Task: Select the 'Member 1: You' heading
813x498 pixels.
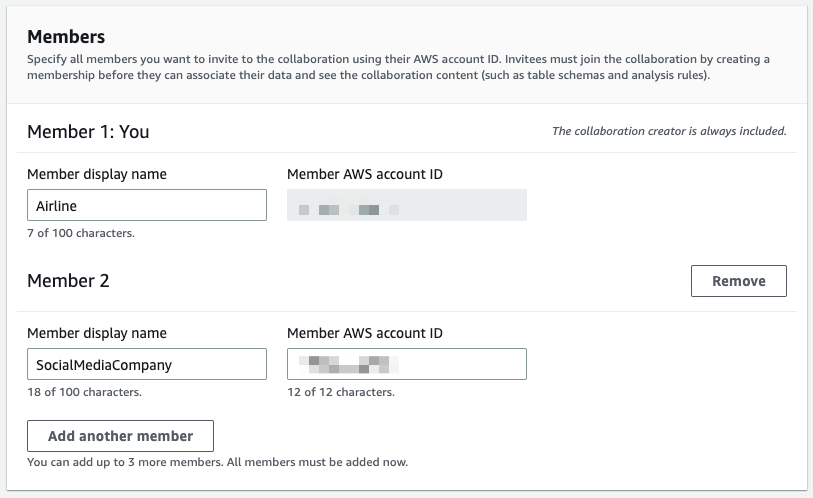Action: [x=88, y=131]
